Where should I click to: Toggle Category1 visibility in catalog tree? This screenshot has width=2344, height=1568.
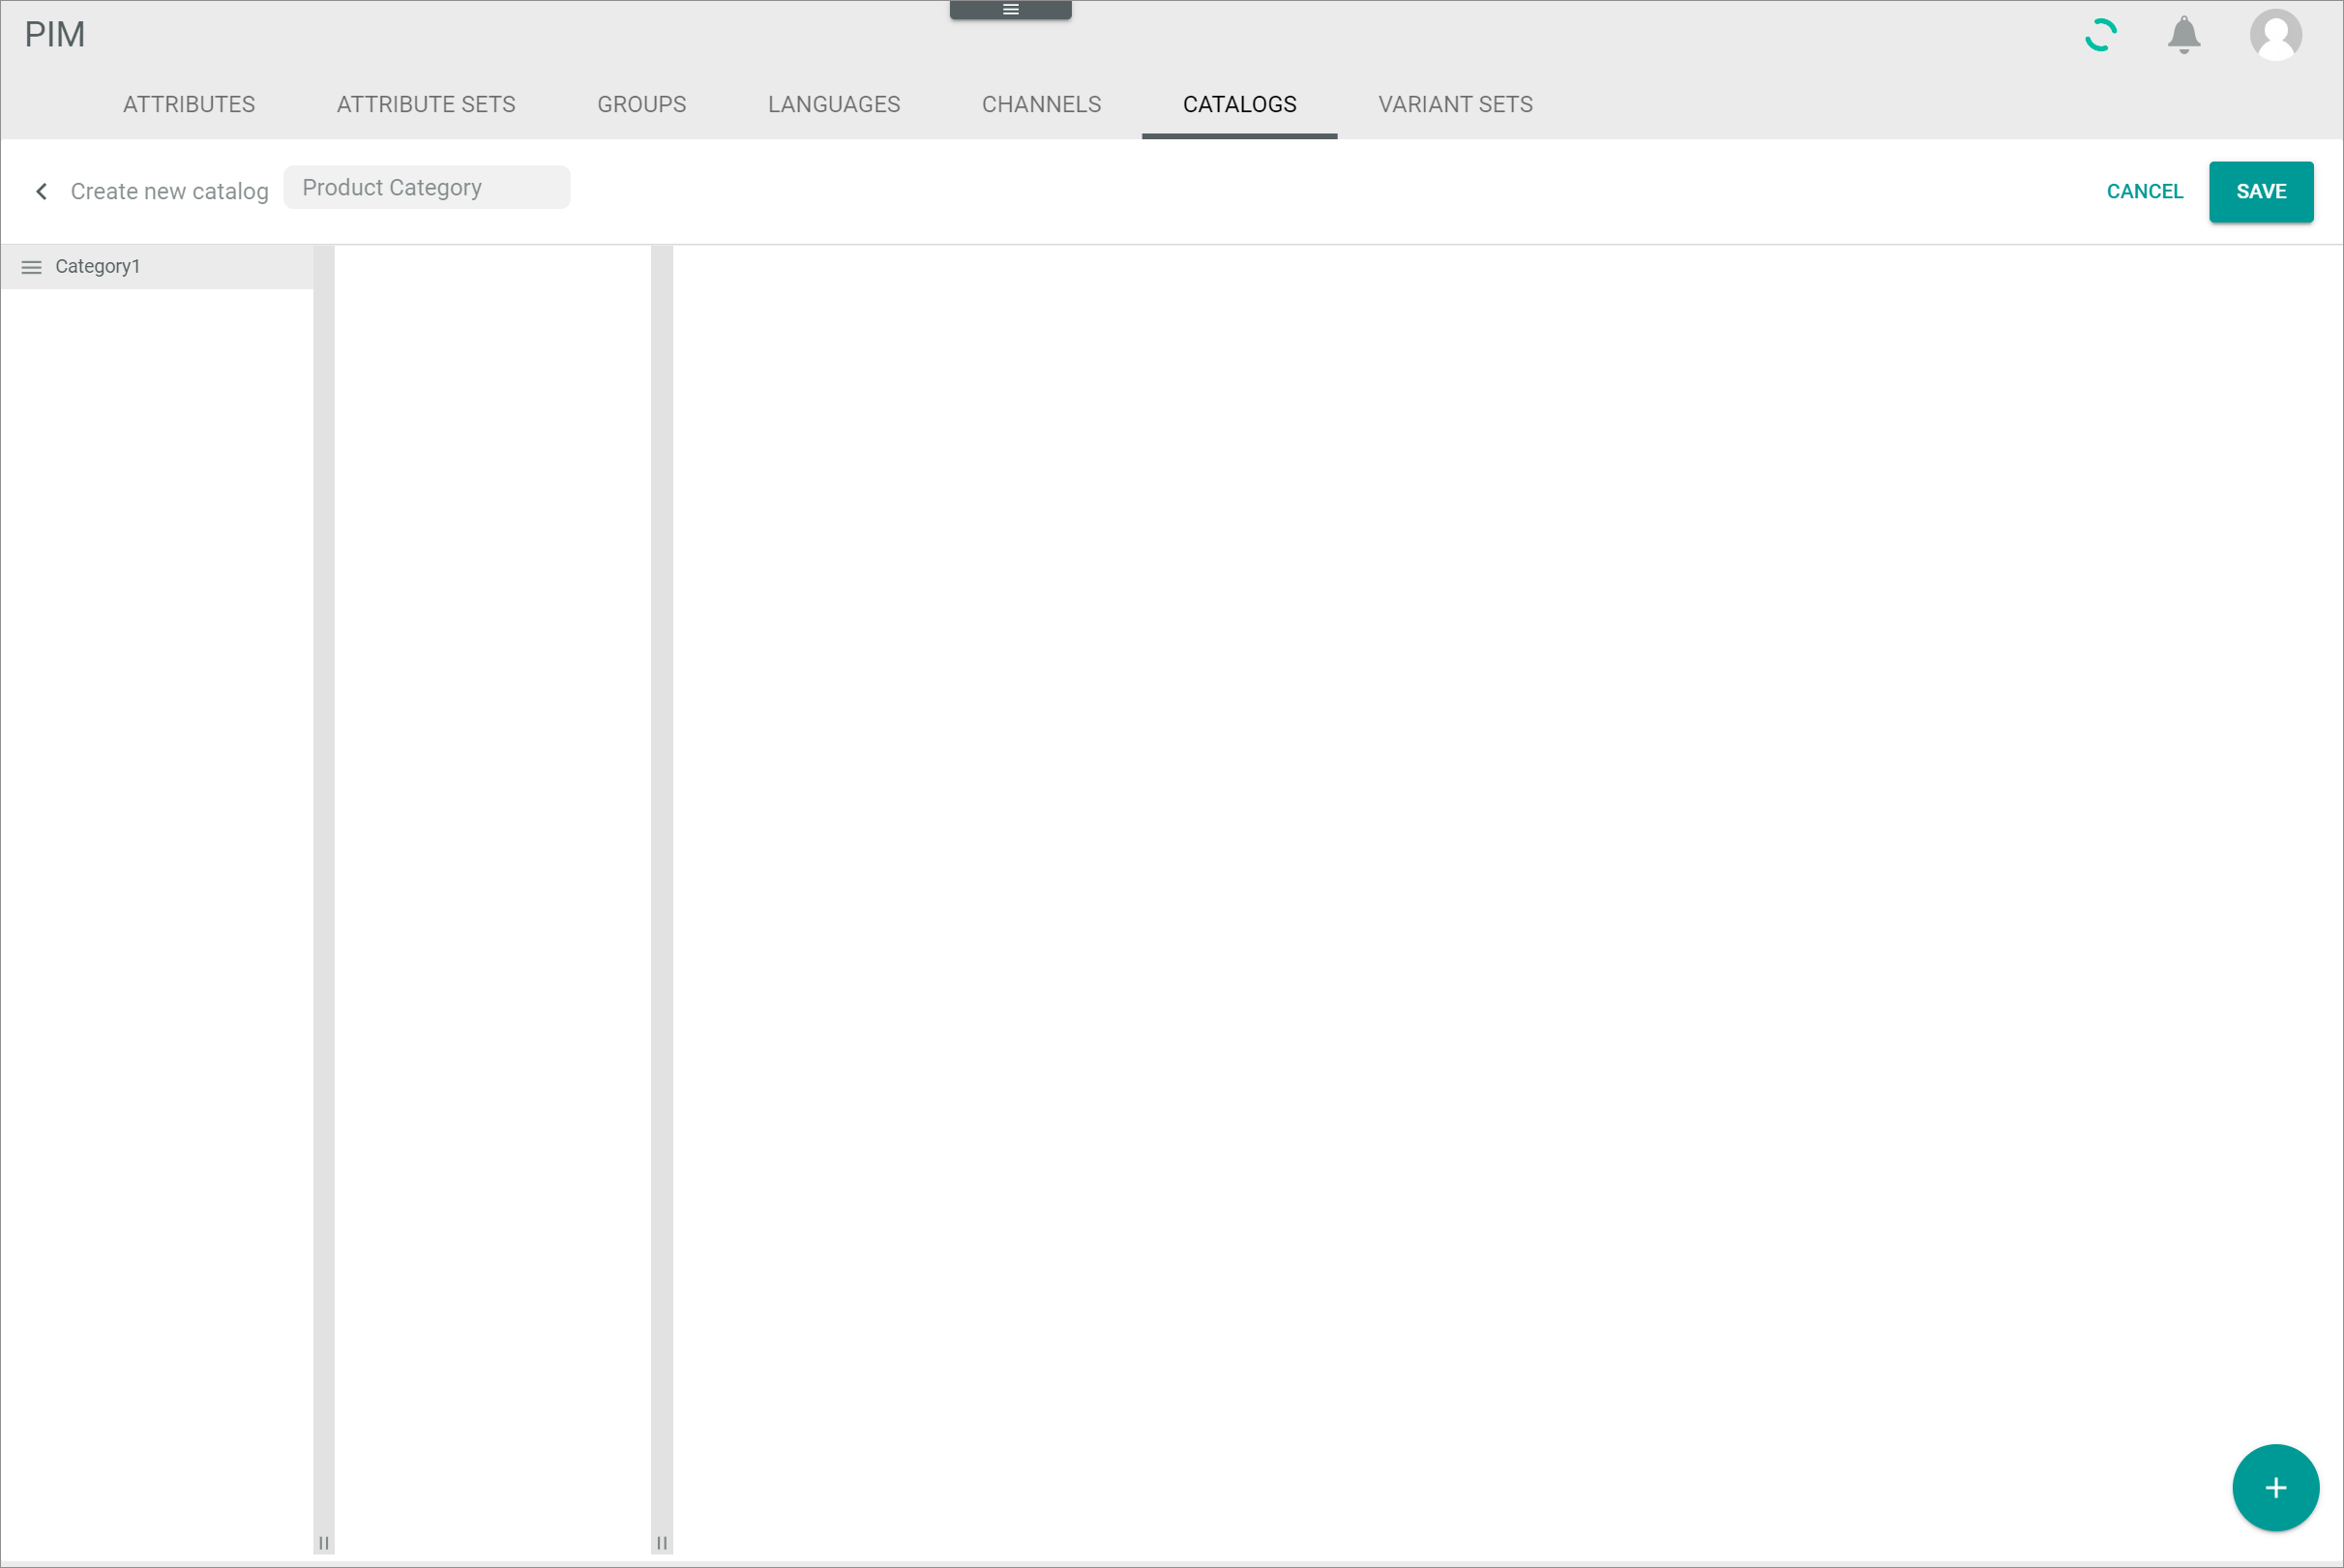pos(32,266)
